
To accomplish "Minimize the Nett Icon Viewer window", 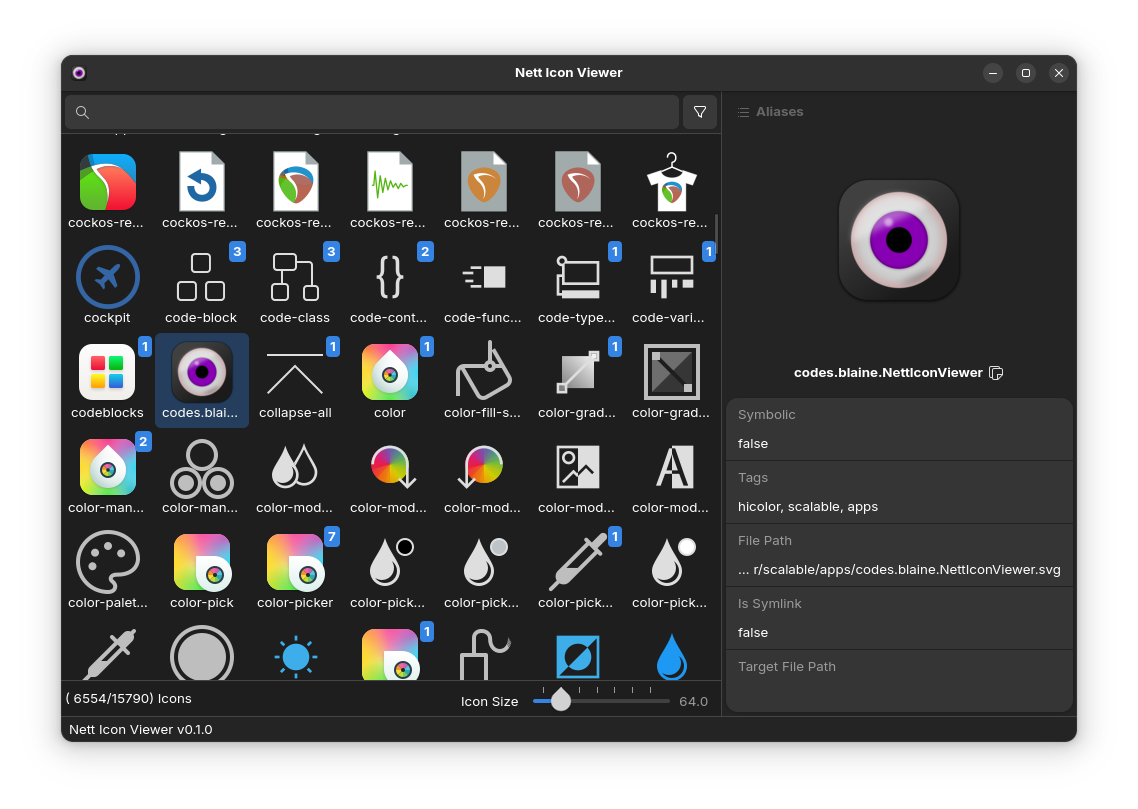I will (993, 73).
